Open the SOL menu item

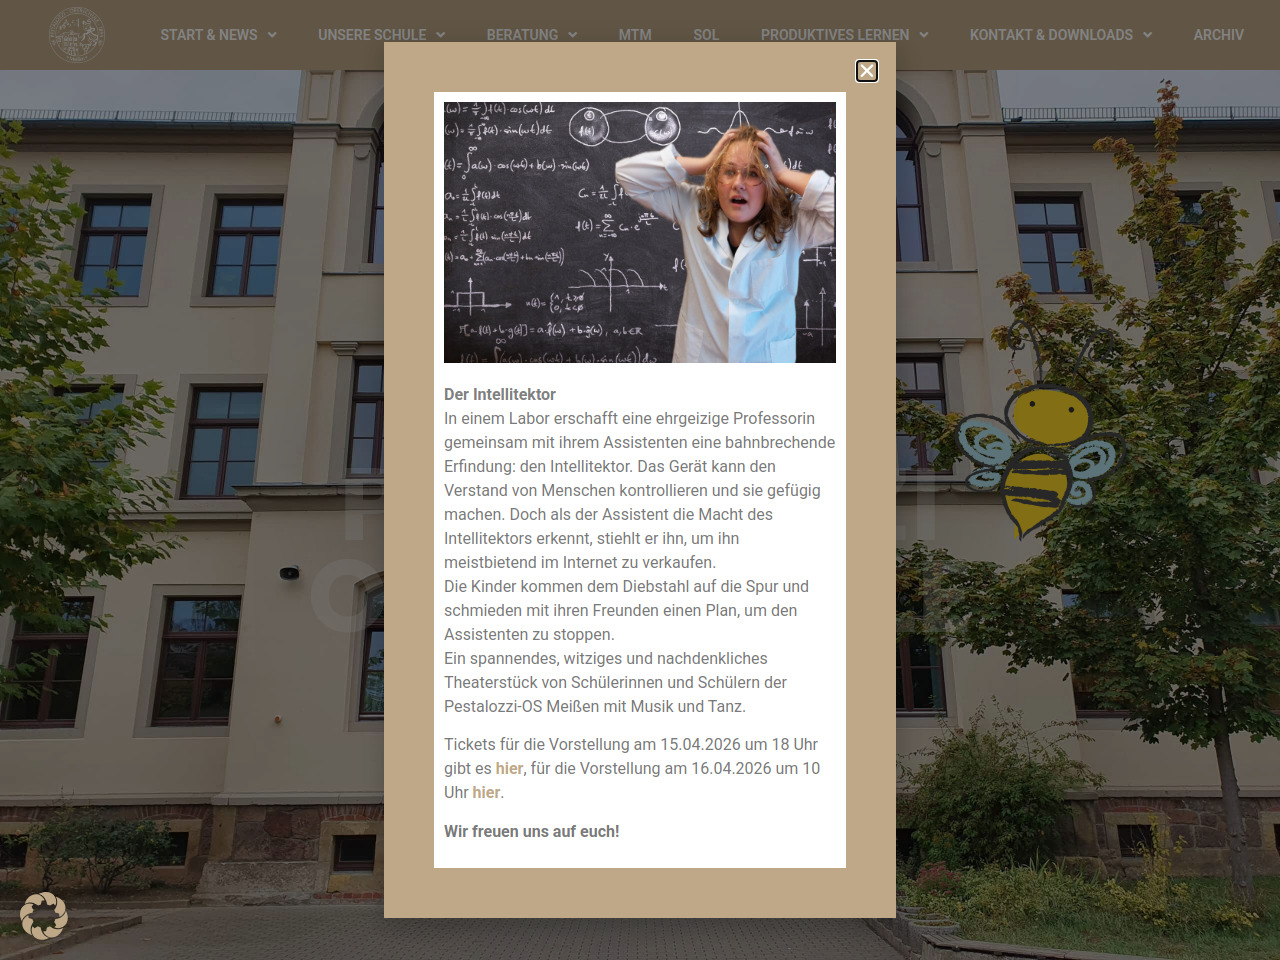point(706,35)
